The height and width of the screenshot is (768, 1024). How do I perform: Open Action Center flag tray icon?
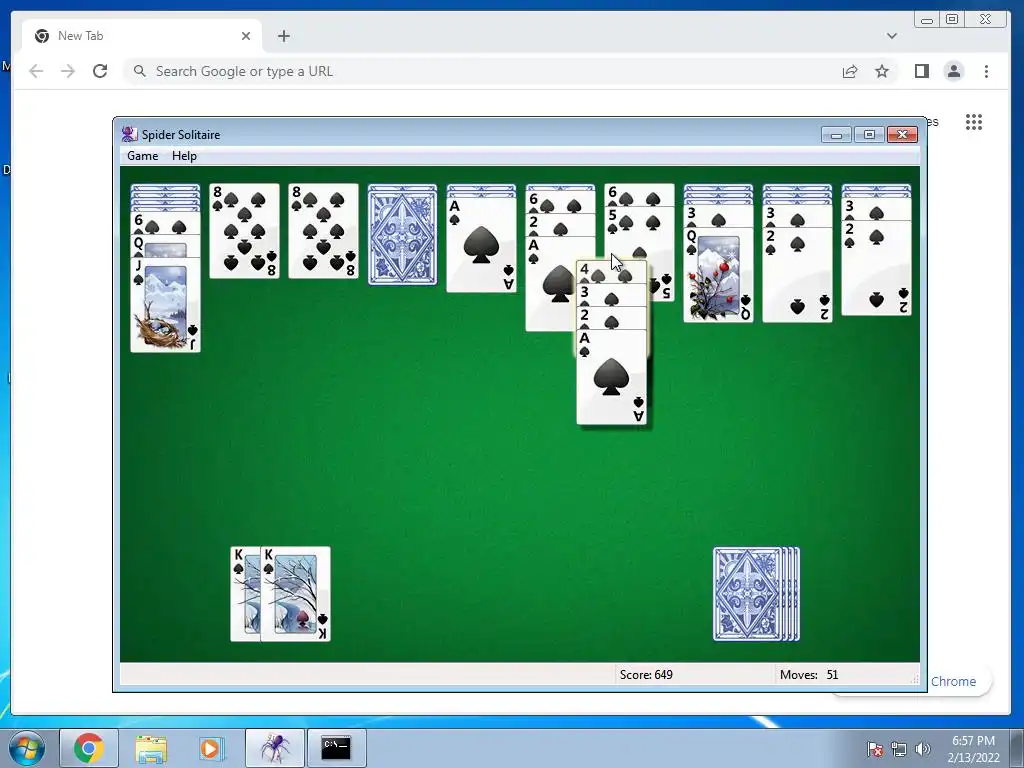[875, 749]
